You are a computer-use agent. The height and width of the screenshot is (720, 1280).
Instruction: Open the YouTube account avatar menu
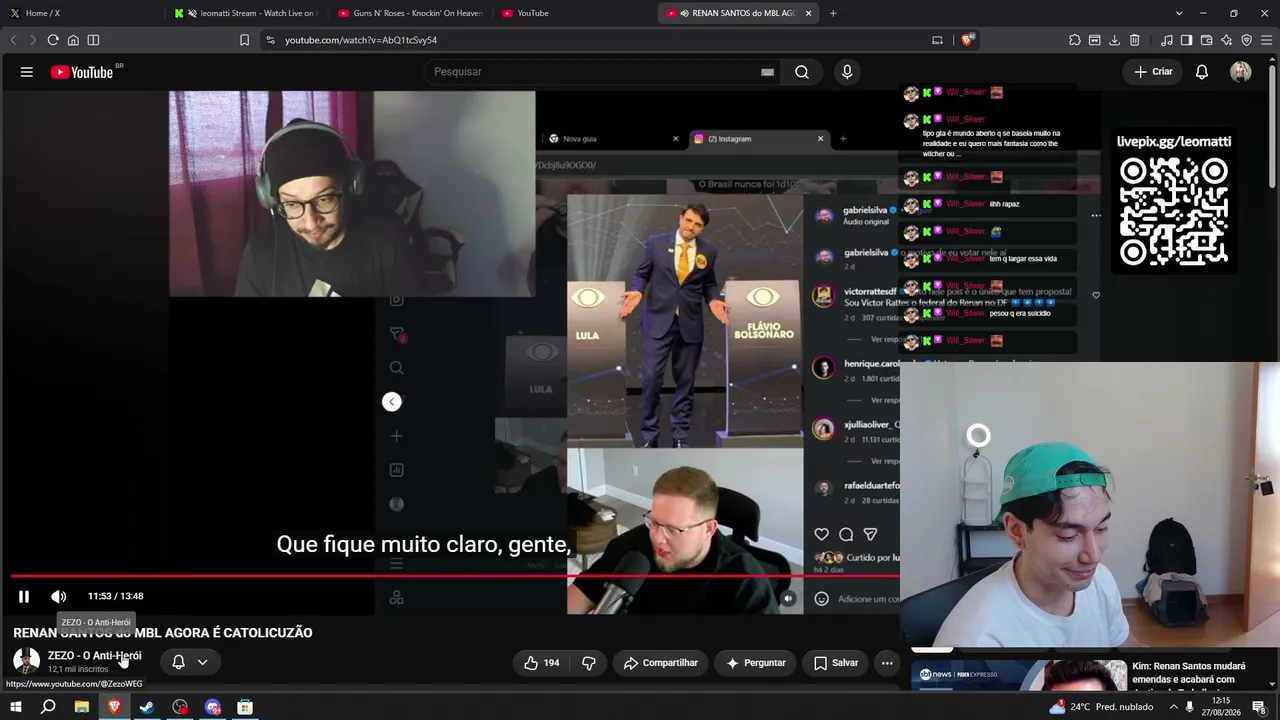point(1241,72)
